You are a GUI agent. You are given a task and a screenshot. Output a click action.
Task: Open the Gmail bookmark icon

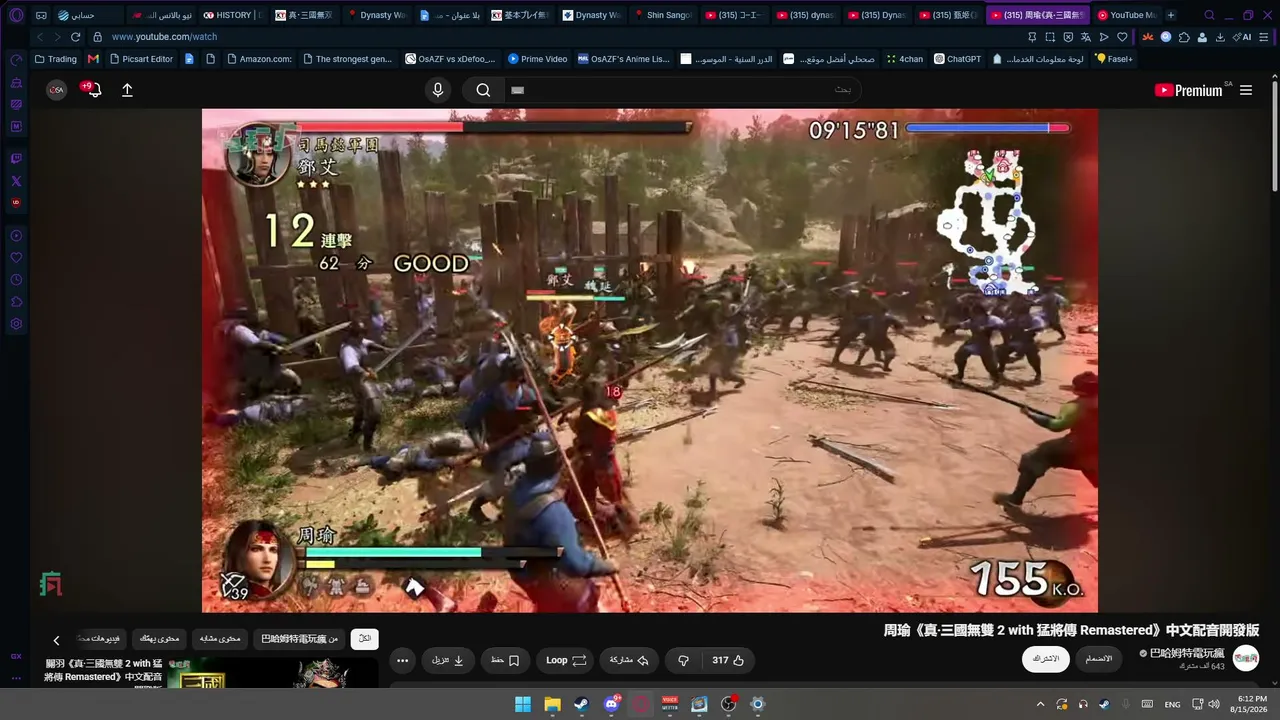point(93,59)
